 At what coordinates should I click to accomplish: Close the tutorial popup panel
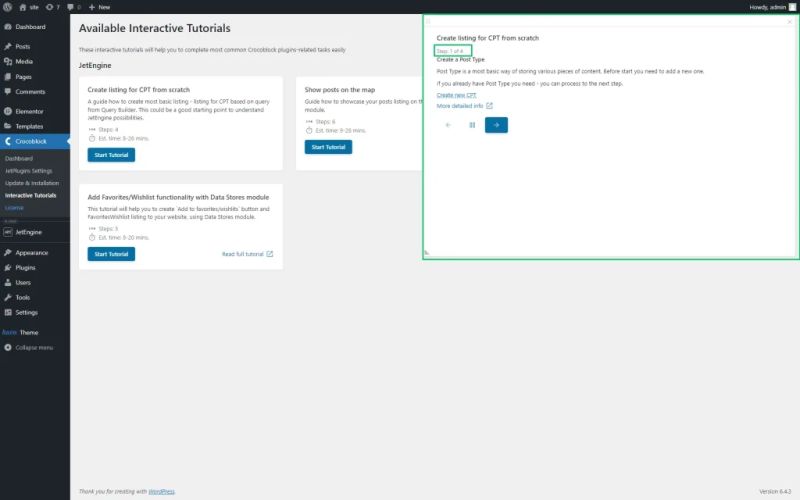click(789, 21)
